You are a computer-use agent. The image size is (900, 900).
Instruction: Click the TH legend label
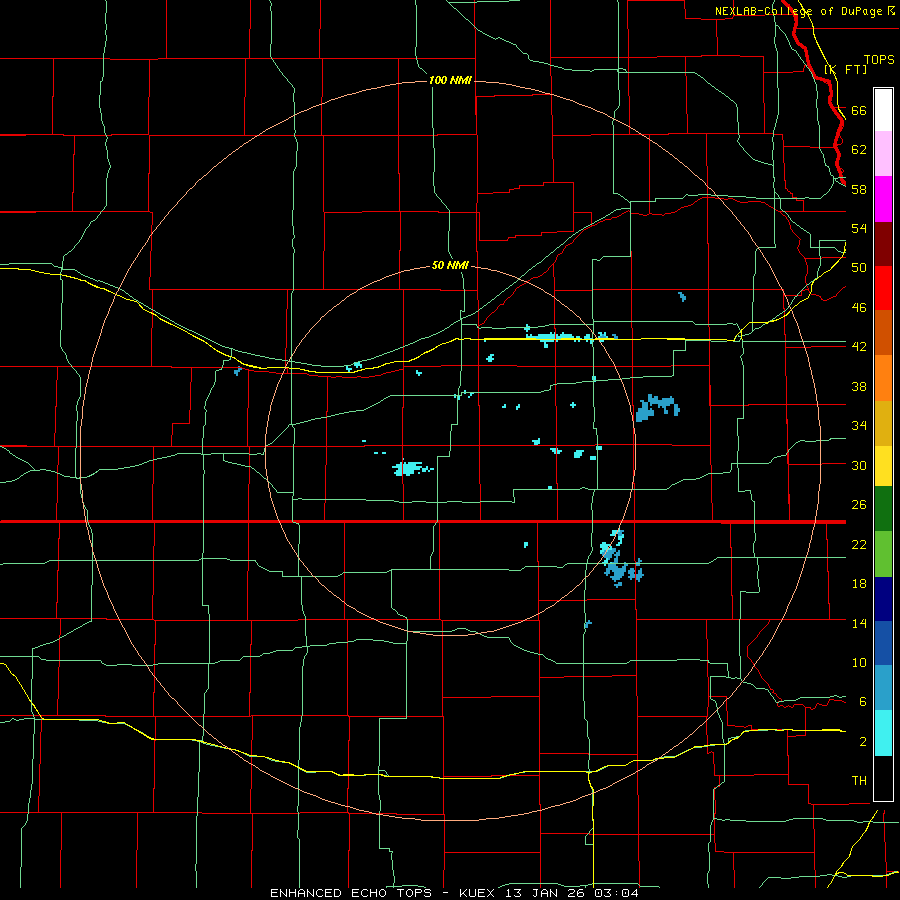click(x=859, y=780)
